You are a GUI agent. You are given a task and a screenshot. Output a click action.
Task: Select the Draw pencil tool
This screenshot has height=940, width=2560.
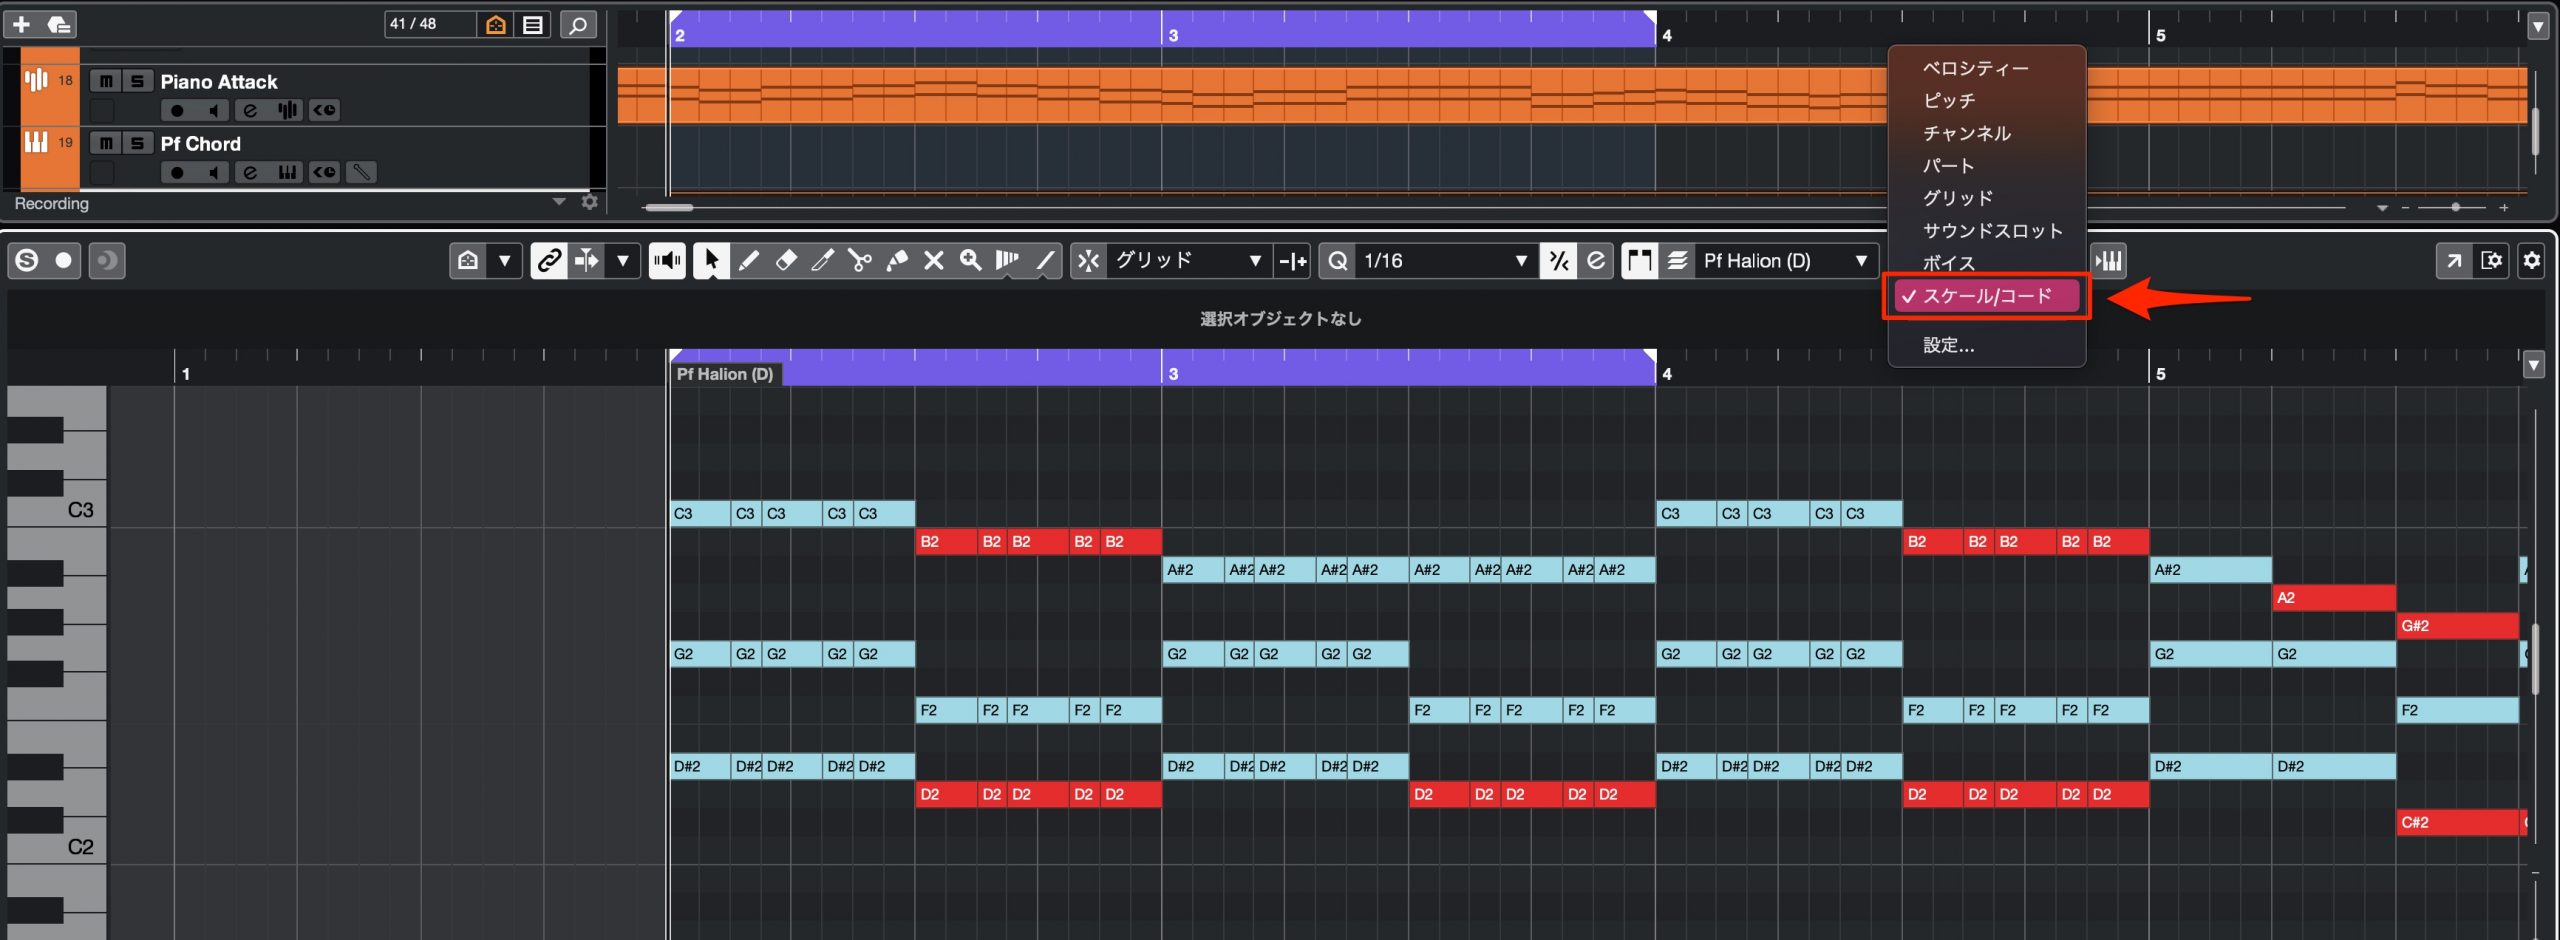tap(748, 261)
